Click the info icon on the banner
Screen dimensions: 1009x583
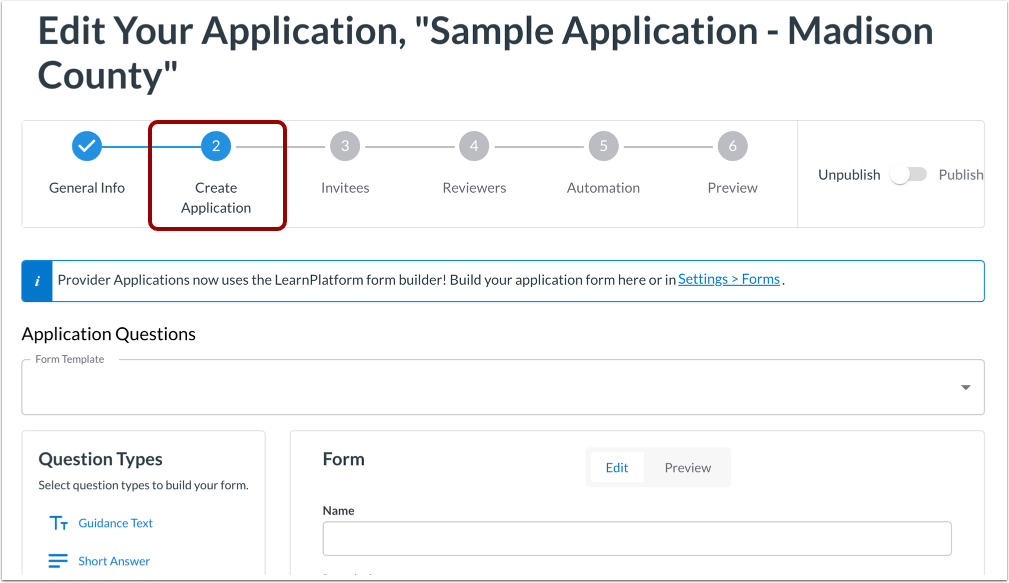coord(36,280)
